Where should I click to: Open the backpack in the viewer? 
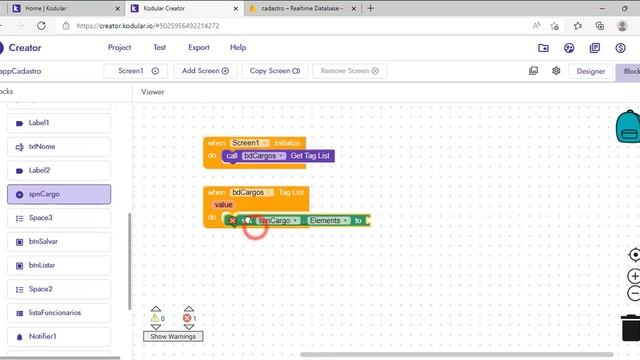click(x=628, y=126)
